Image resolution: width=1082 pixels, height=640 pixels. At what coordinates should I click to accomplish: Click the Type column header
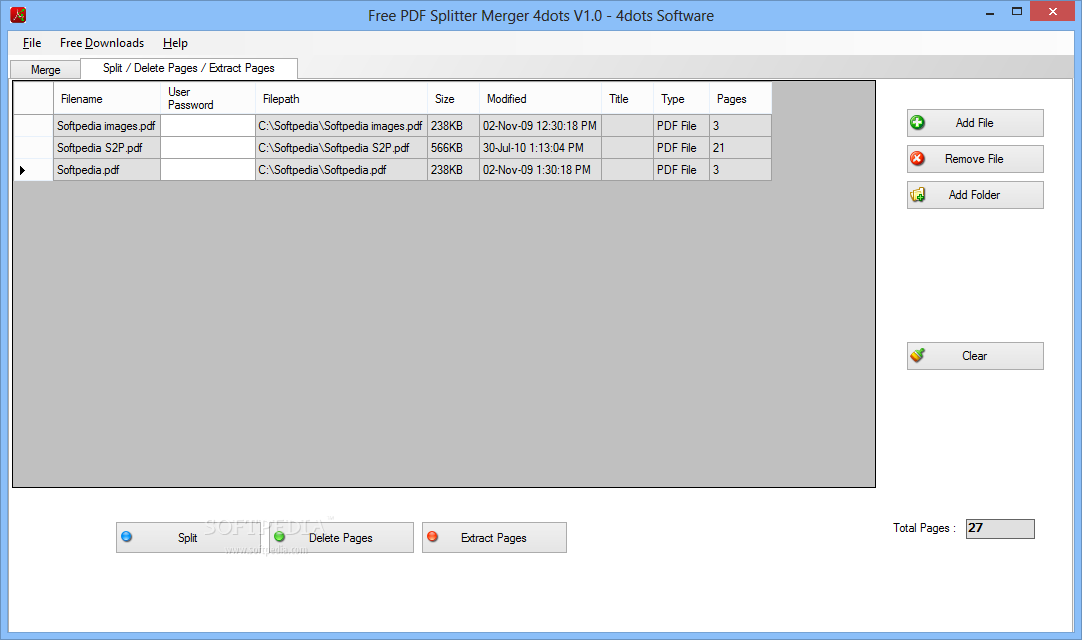click(681, 99)
